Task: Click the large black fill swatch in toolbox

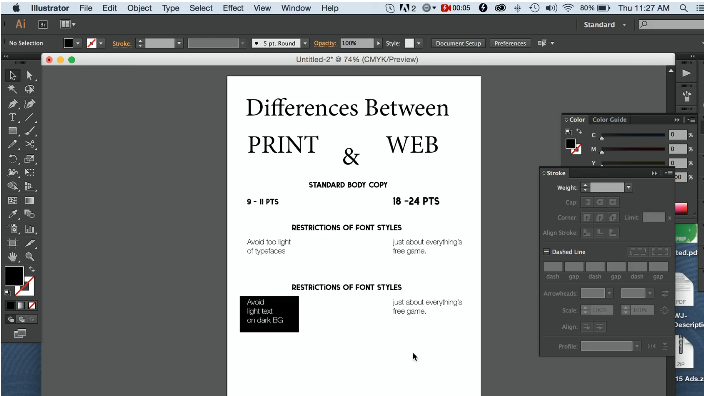Action: coord(14,275)
